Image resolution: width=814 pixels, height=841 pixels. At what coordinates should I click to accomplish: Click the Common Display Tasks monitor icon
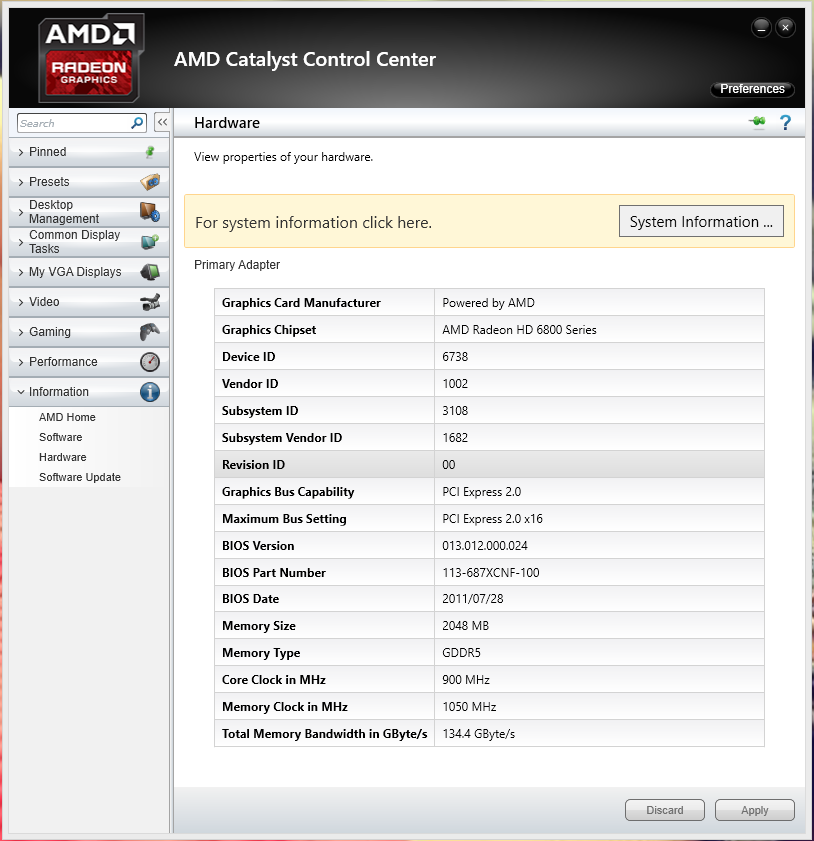(x=150, y=242)
